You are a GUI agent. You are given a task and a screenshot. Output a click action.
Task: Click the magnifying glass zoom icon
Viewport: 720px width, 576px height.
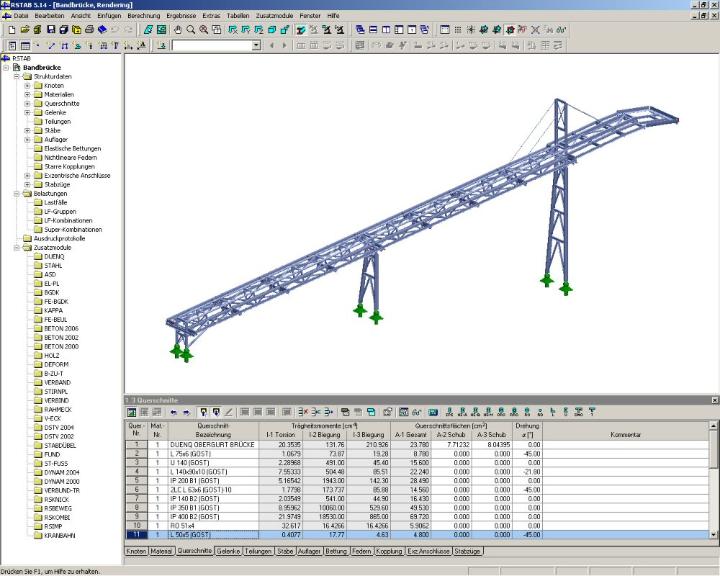[x=191, y=30]
